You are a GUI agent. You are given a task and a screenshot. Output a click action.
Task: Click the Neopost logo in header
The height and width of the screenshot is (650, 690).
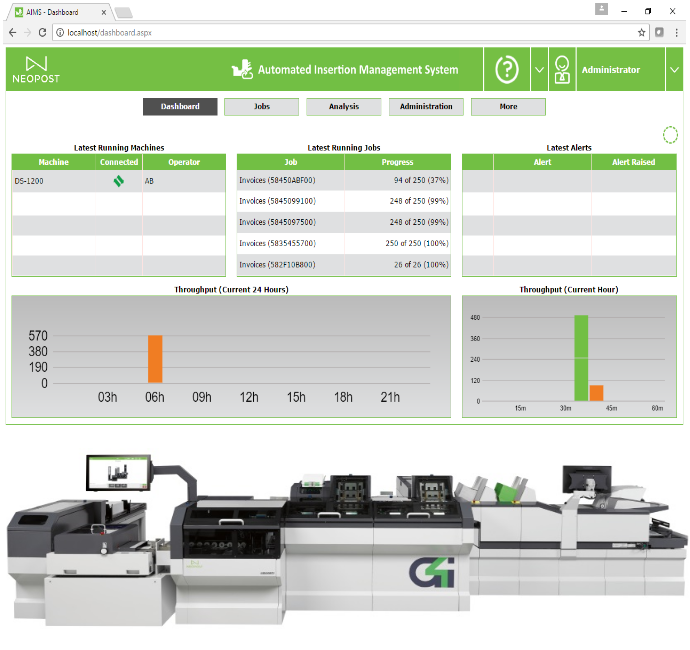[x=35, y=68]
